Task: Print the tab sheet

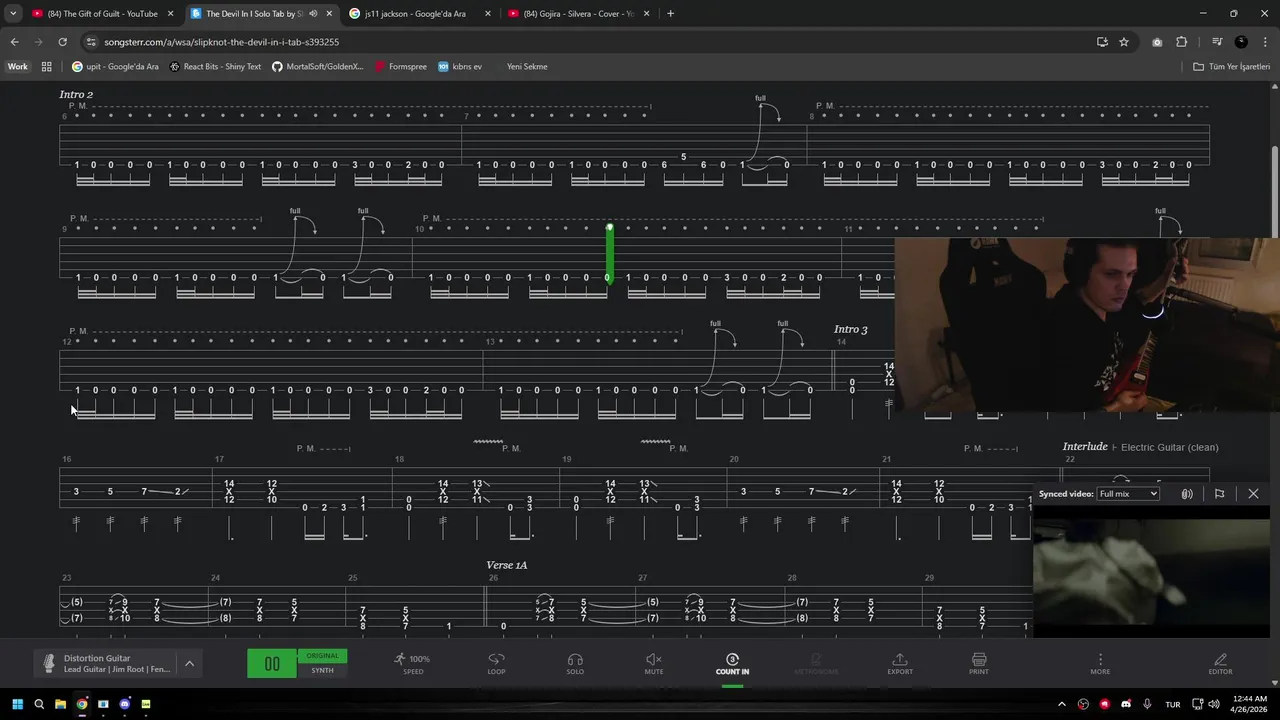Action: click(x=979, y=664)
